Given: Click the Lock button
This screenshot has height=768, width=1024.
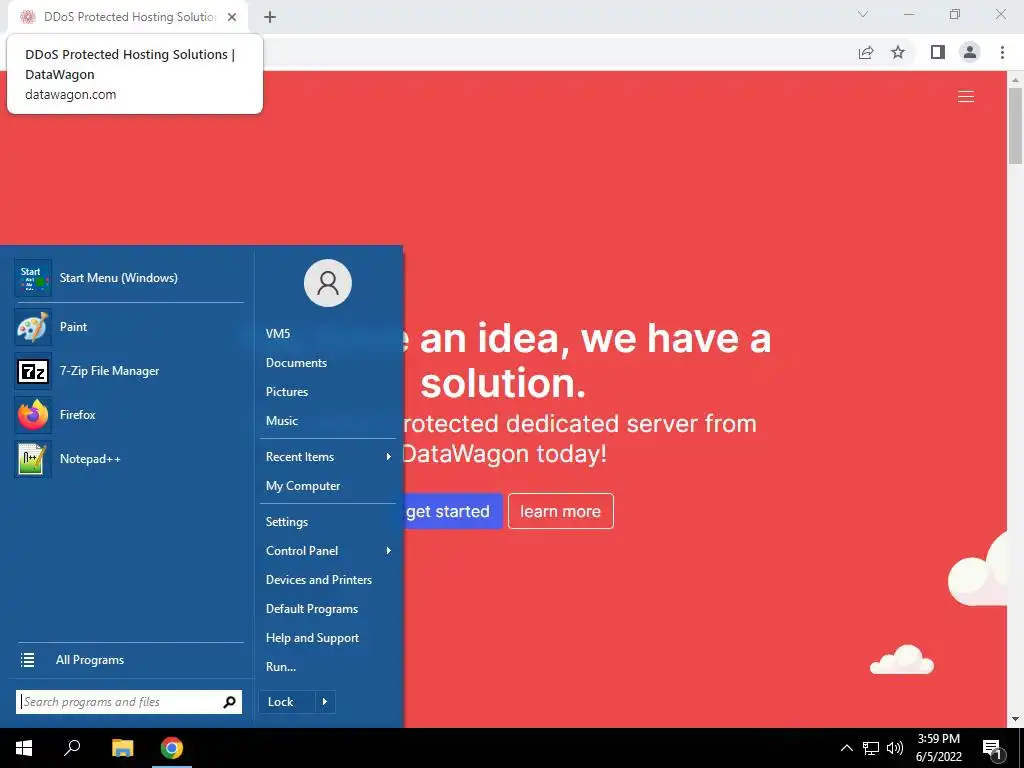Looking at the screenshot, I should coord(287,702).
